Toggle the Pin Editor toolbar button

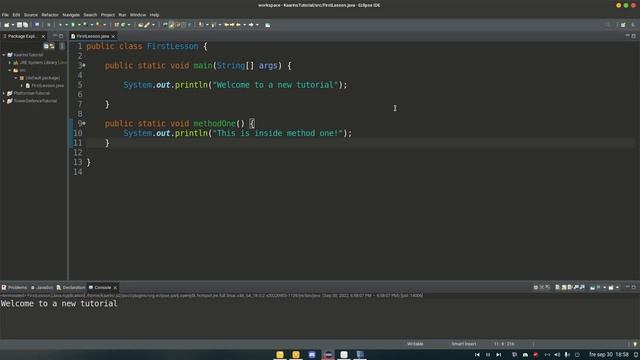pyautogui.click(x=268, y=25)
